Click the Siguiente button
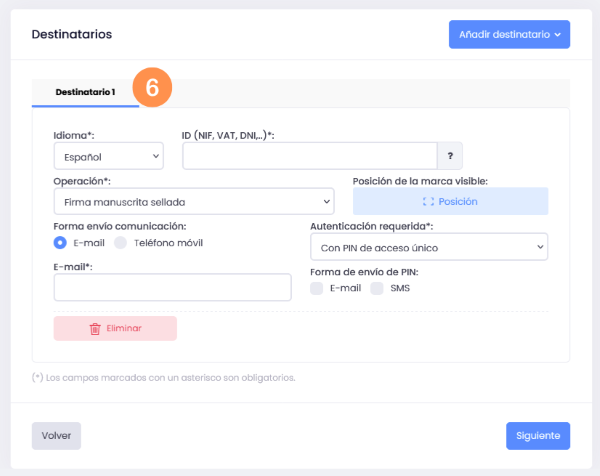Image resolution: width=600 pixels, height=476 pixels. [x=538, y=436]
